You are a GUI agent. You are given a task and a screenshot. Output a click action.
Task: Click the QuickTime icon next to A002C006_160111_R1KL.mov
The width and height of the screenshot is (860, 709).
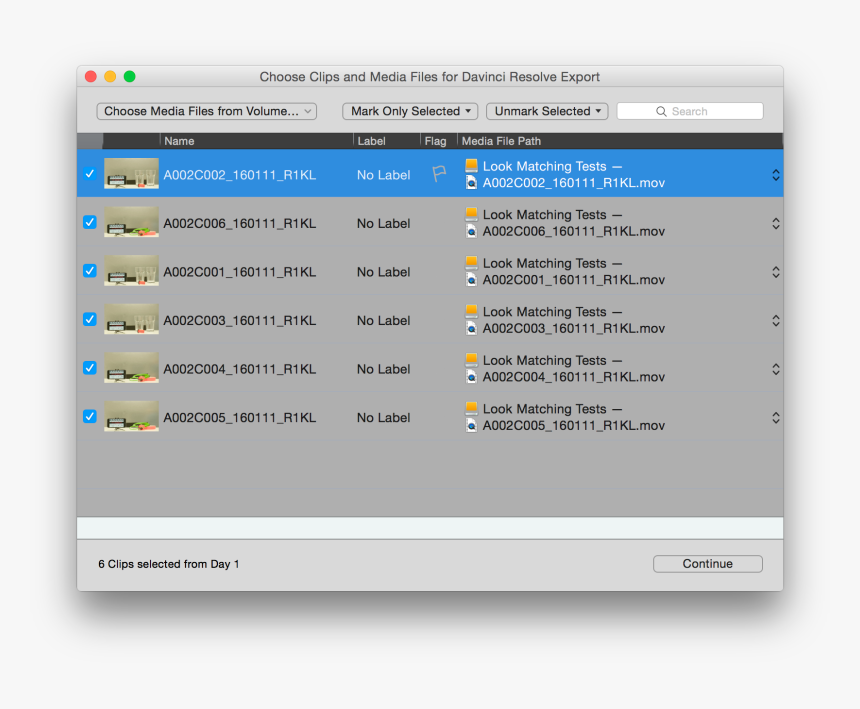pyautogui.click(x=471, y=231)
